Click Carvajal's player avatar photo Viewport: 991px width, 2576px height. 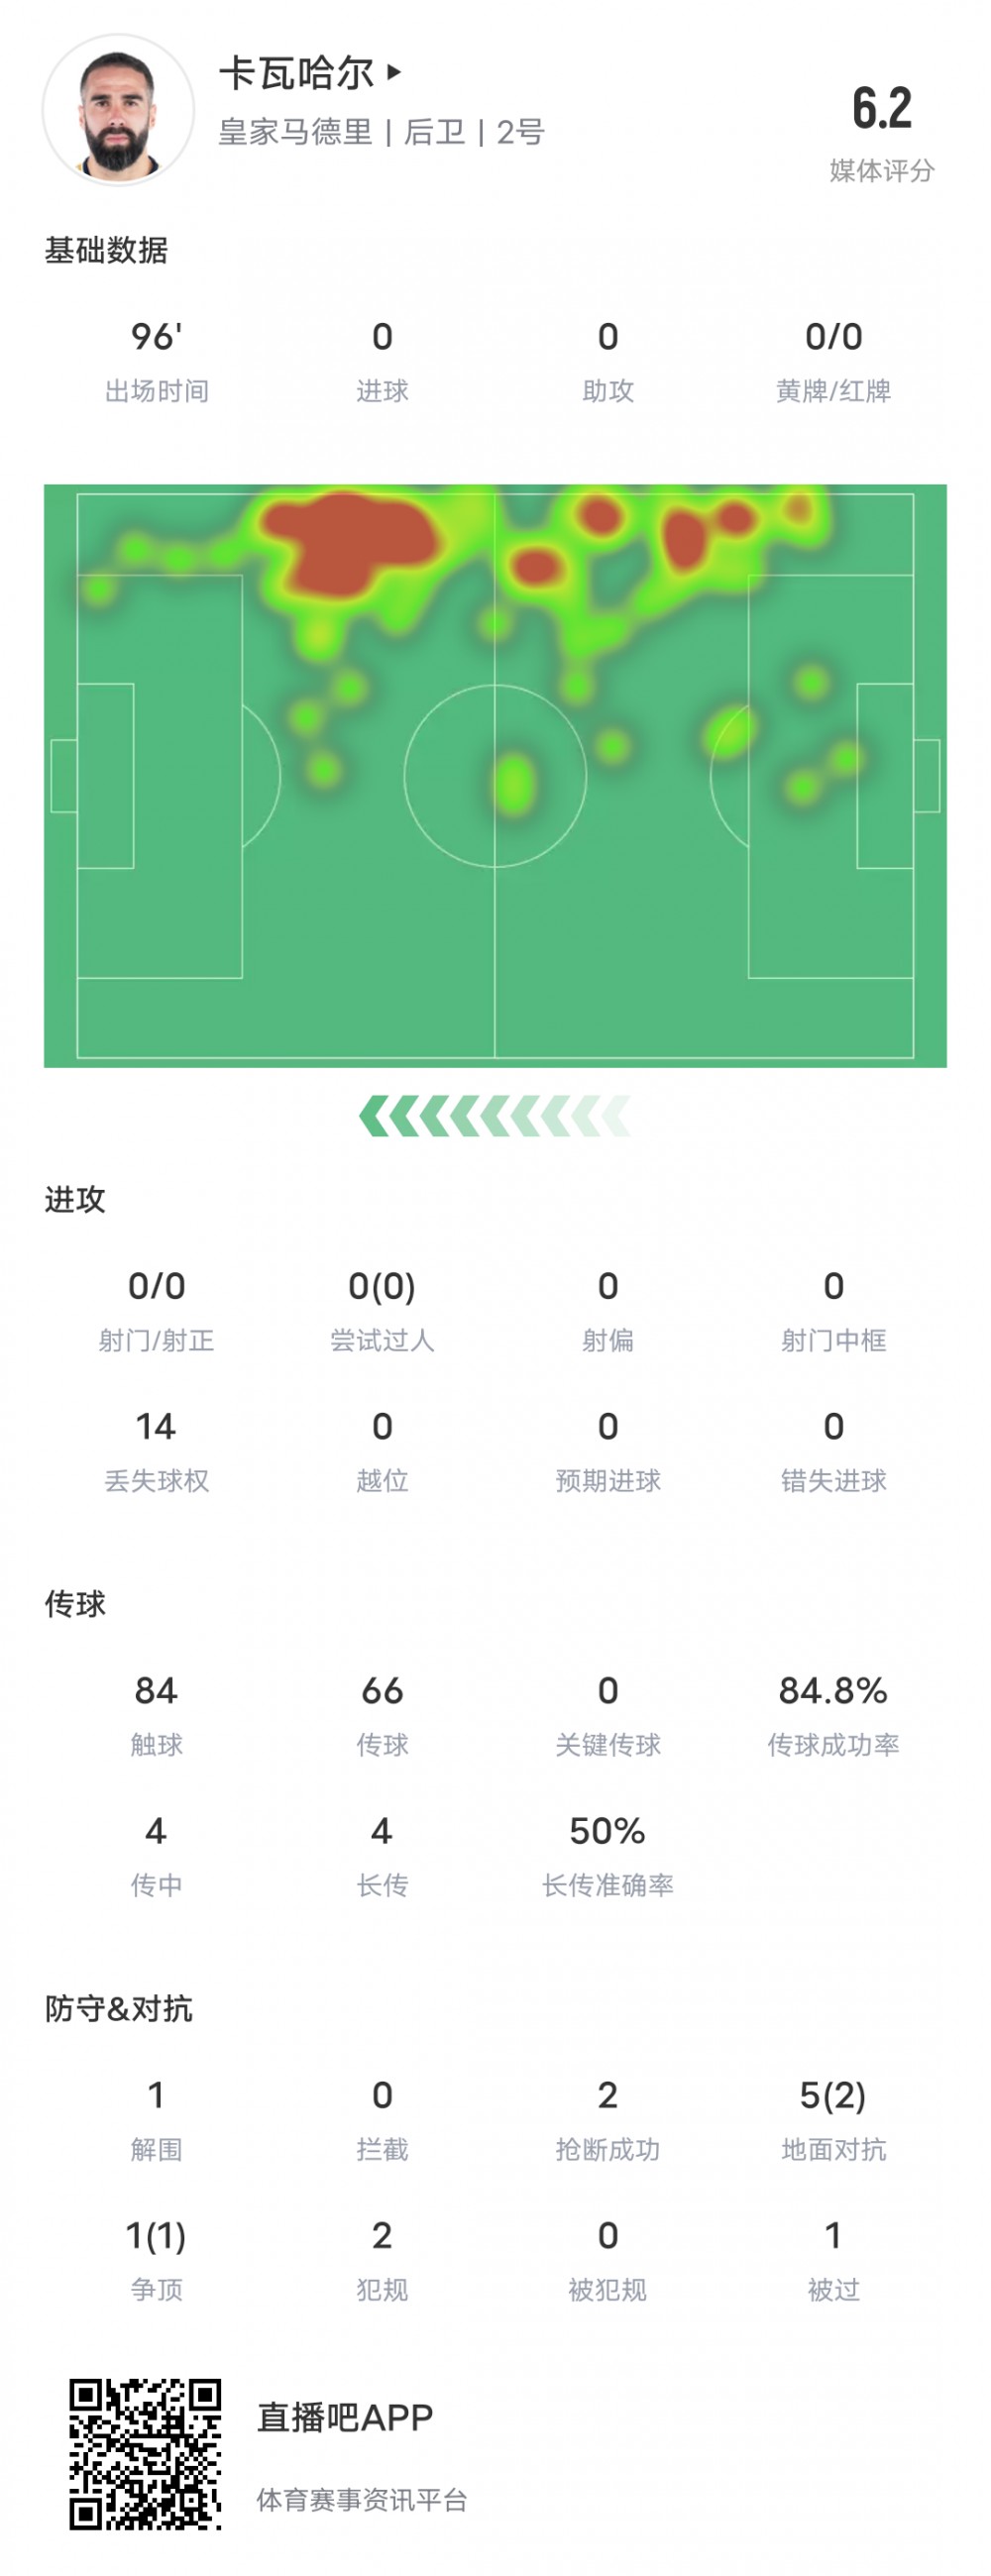click(118, 110)
